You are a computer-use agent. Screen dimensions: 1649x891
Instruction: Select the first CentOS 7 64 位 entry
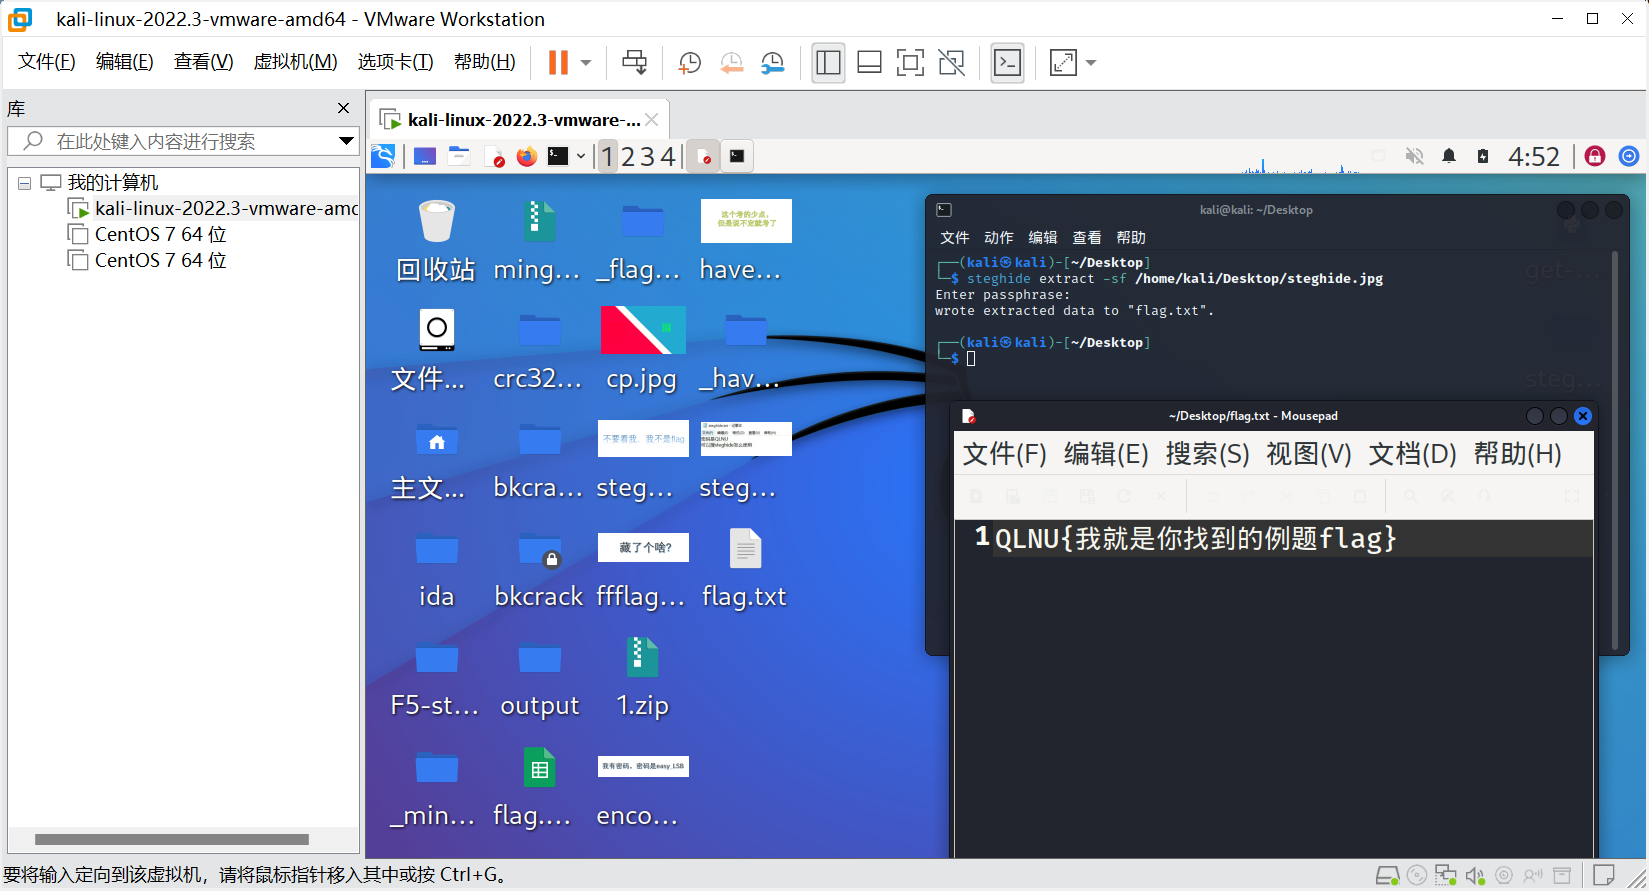(160, 234)
